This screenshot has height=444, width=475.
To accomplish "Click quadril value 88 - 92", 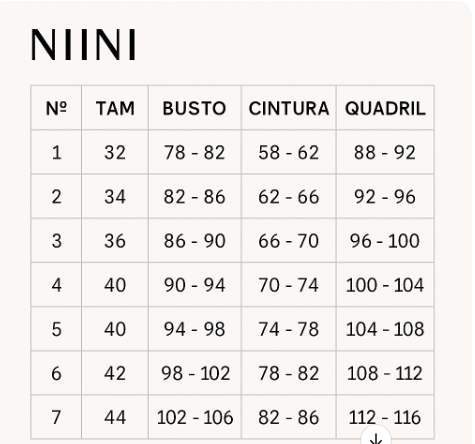I will [x=385, y=152].
